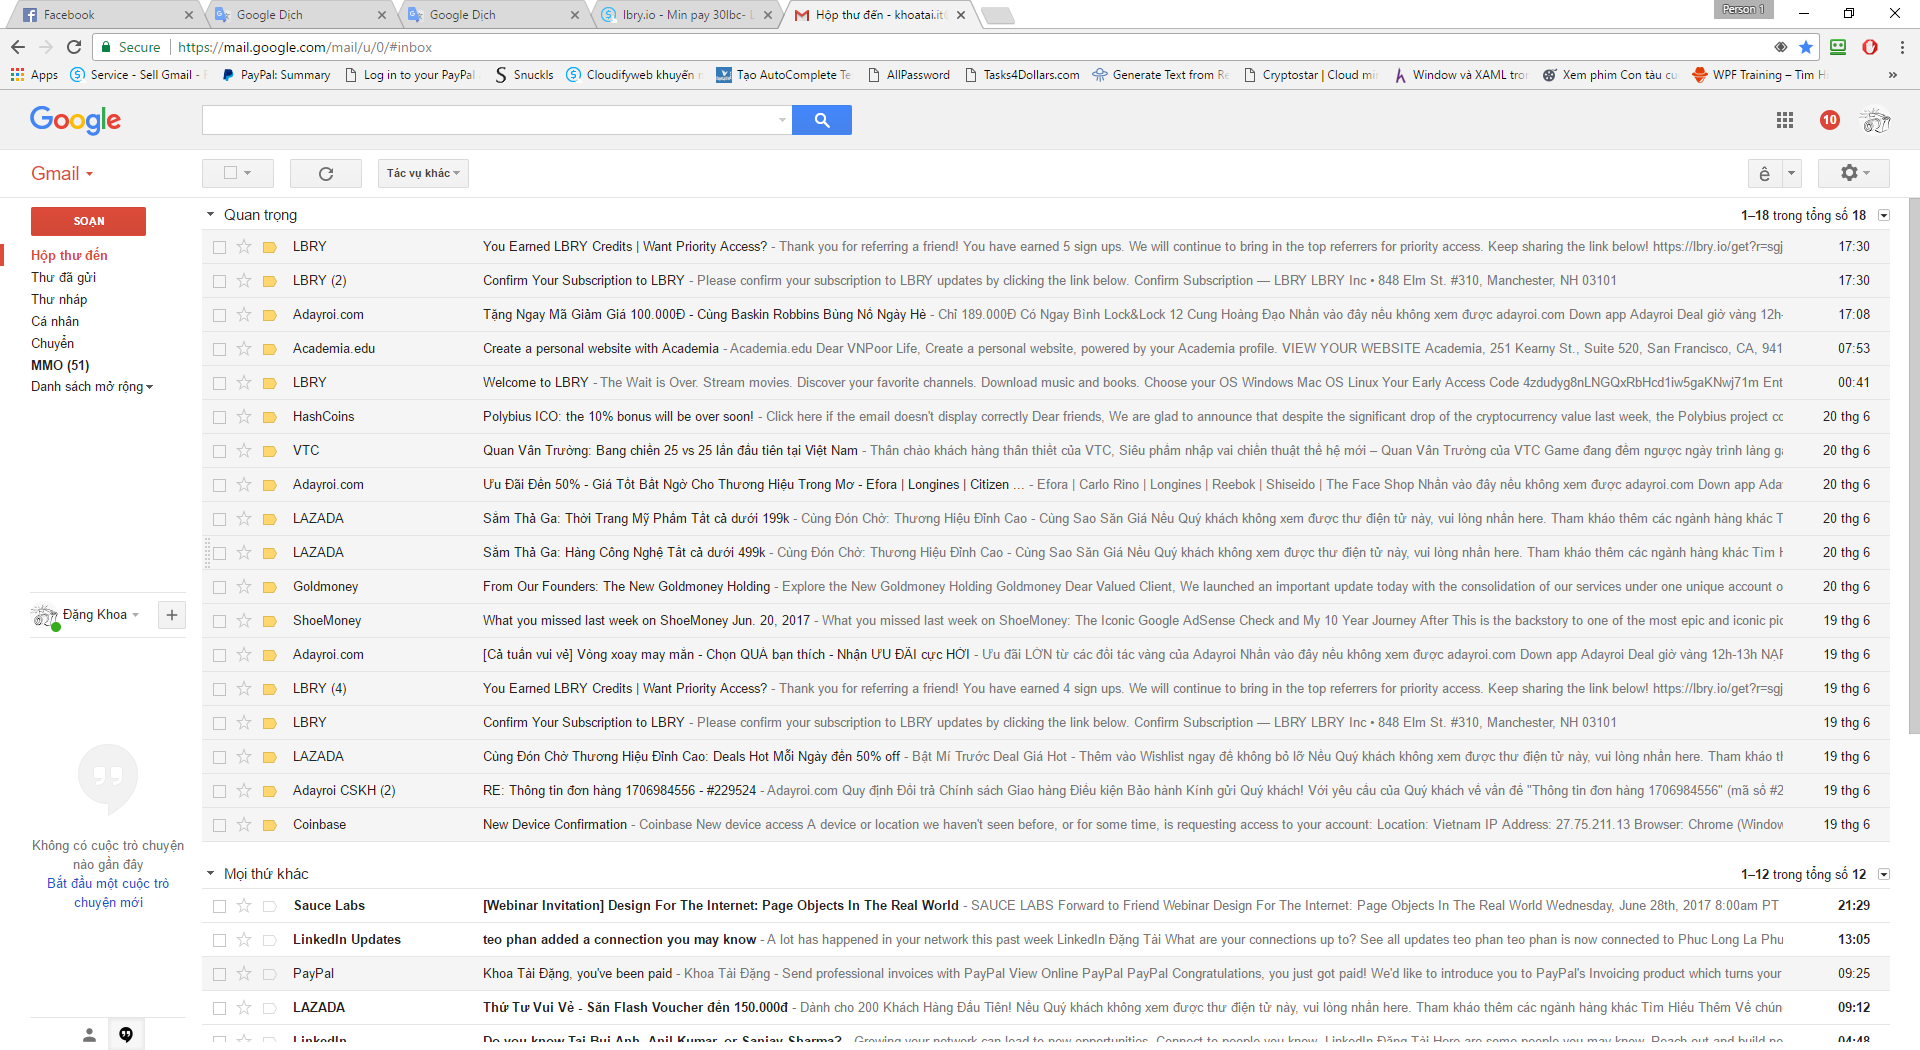
Task: Check the PayPal email checkbox
Action: click(220, 974)
